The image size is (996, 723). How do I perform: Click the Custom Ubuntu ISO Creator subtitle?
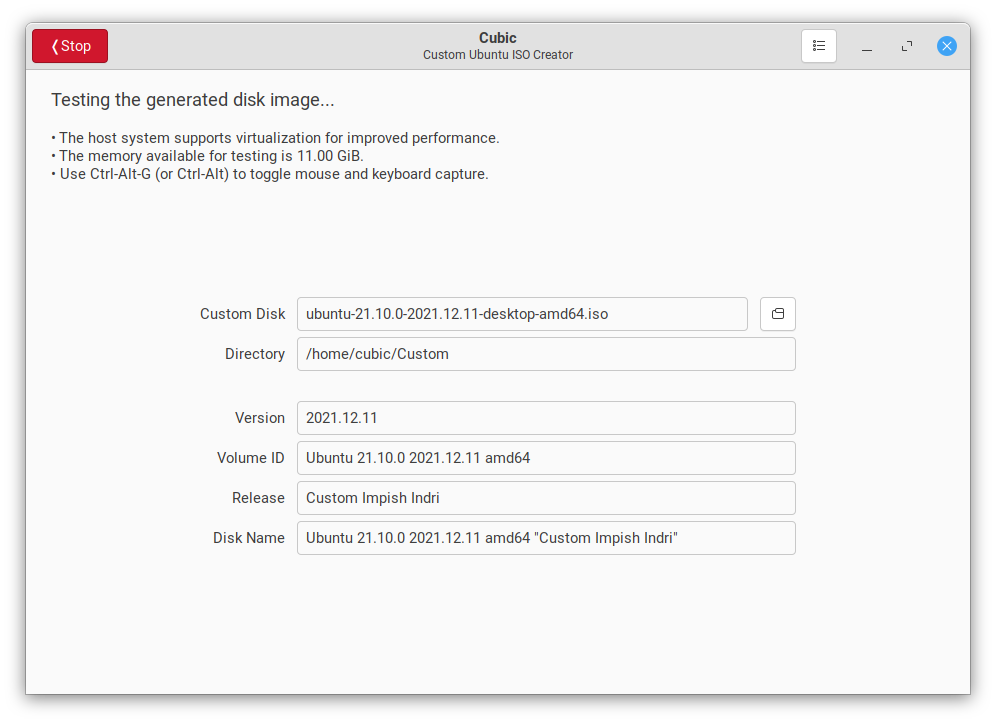click(497, 55)
